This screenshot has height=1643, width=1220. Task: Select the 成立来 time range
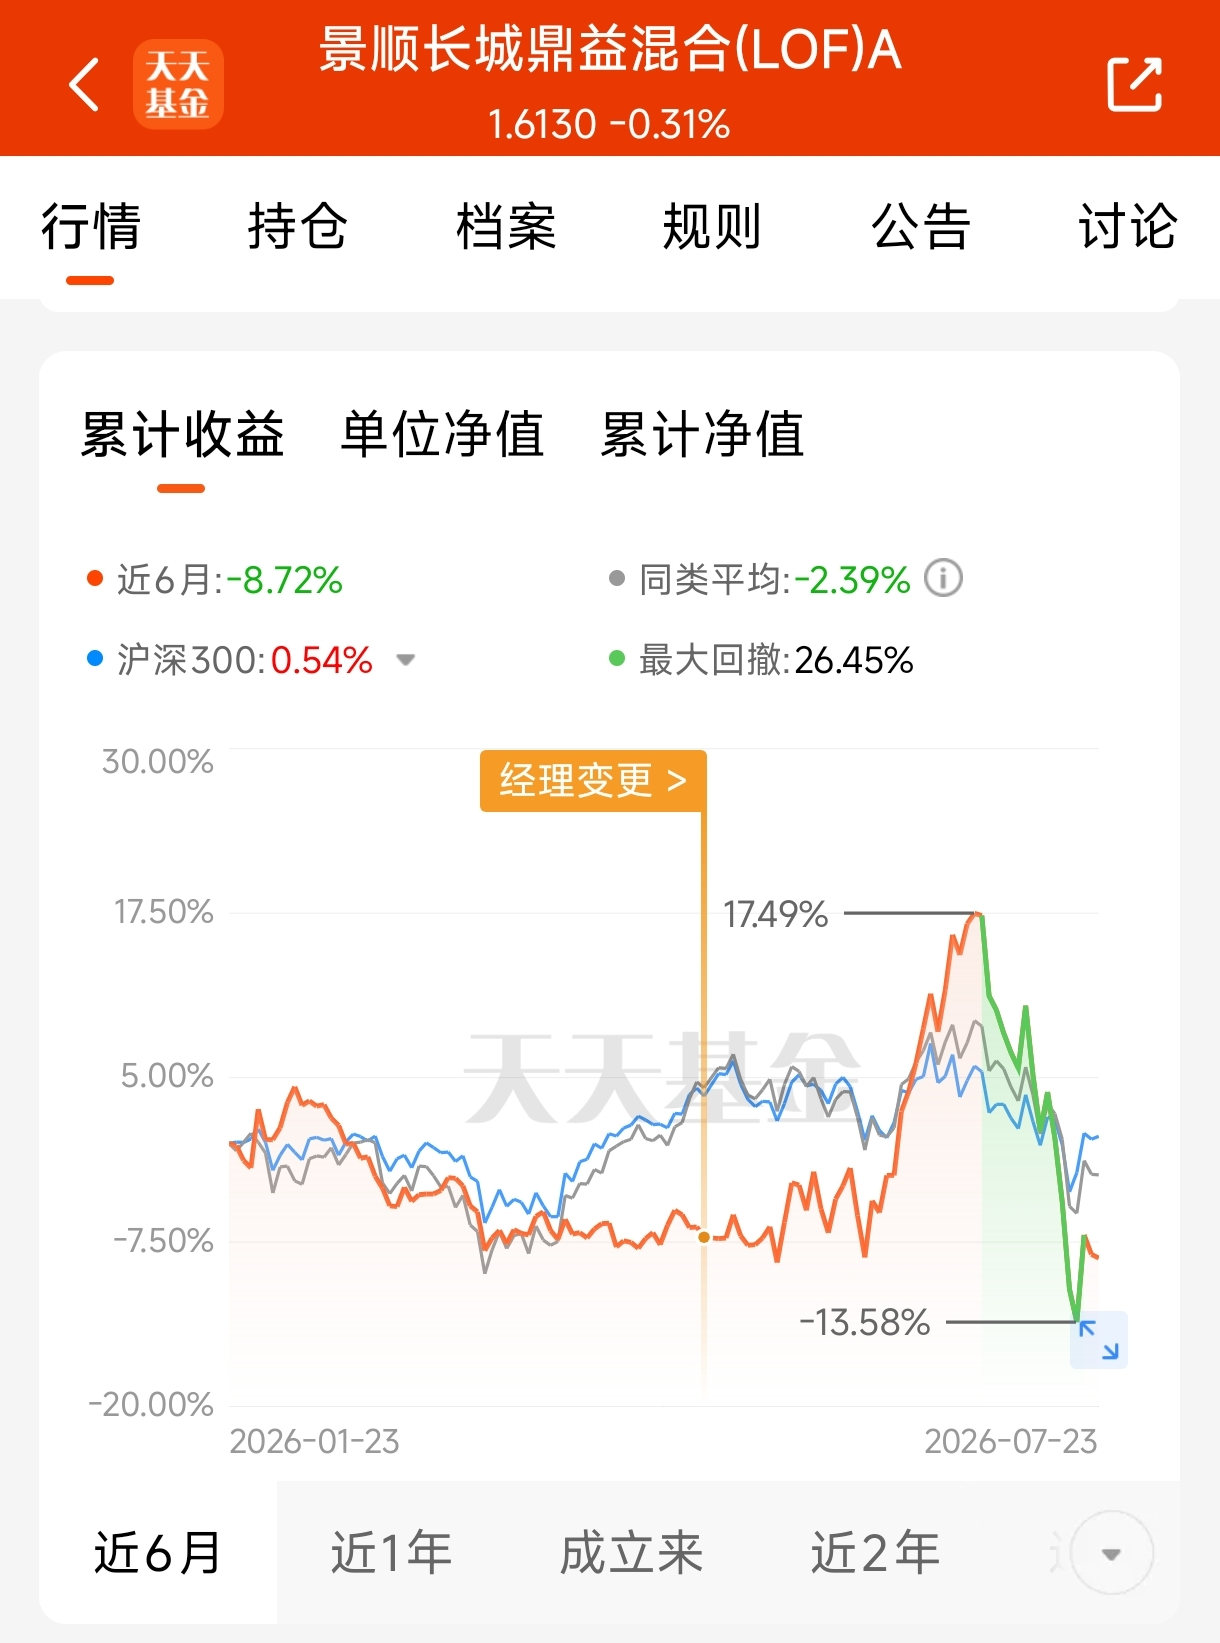coord(631,1553)
